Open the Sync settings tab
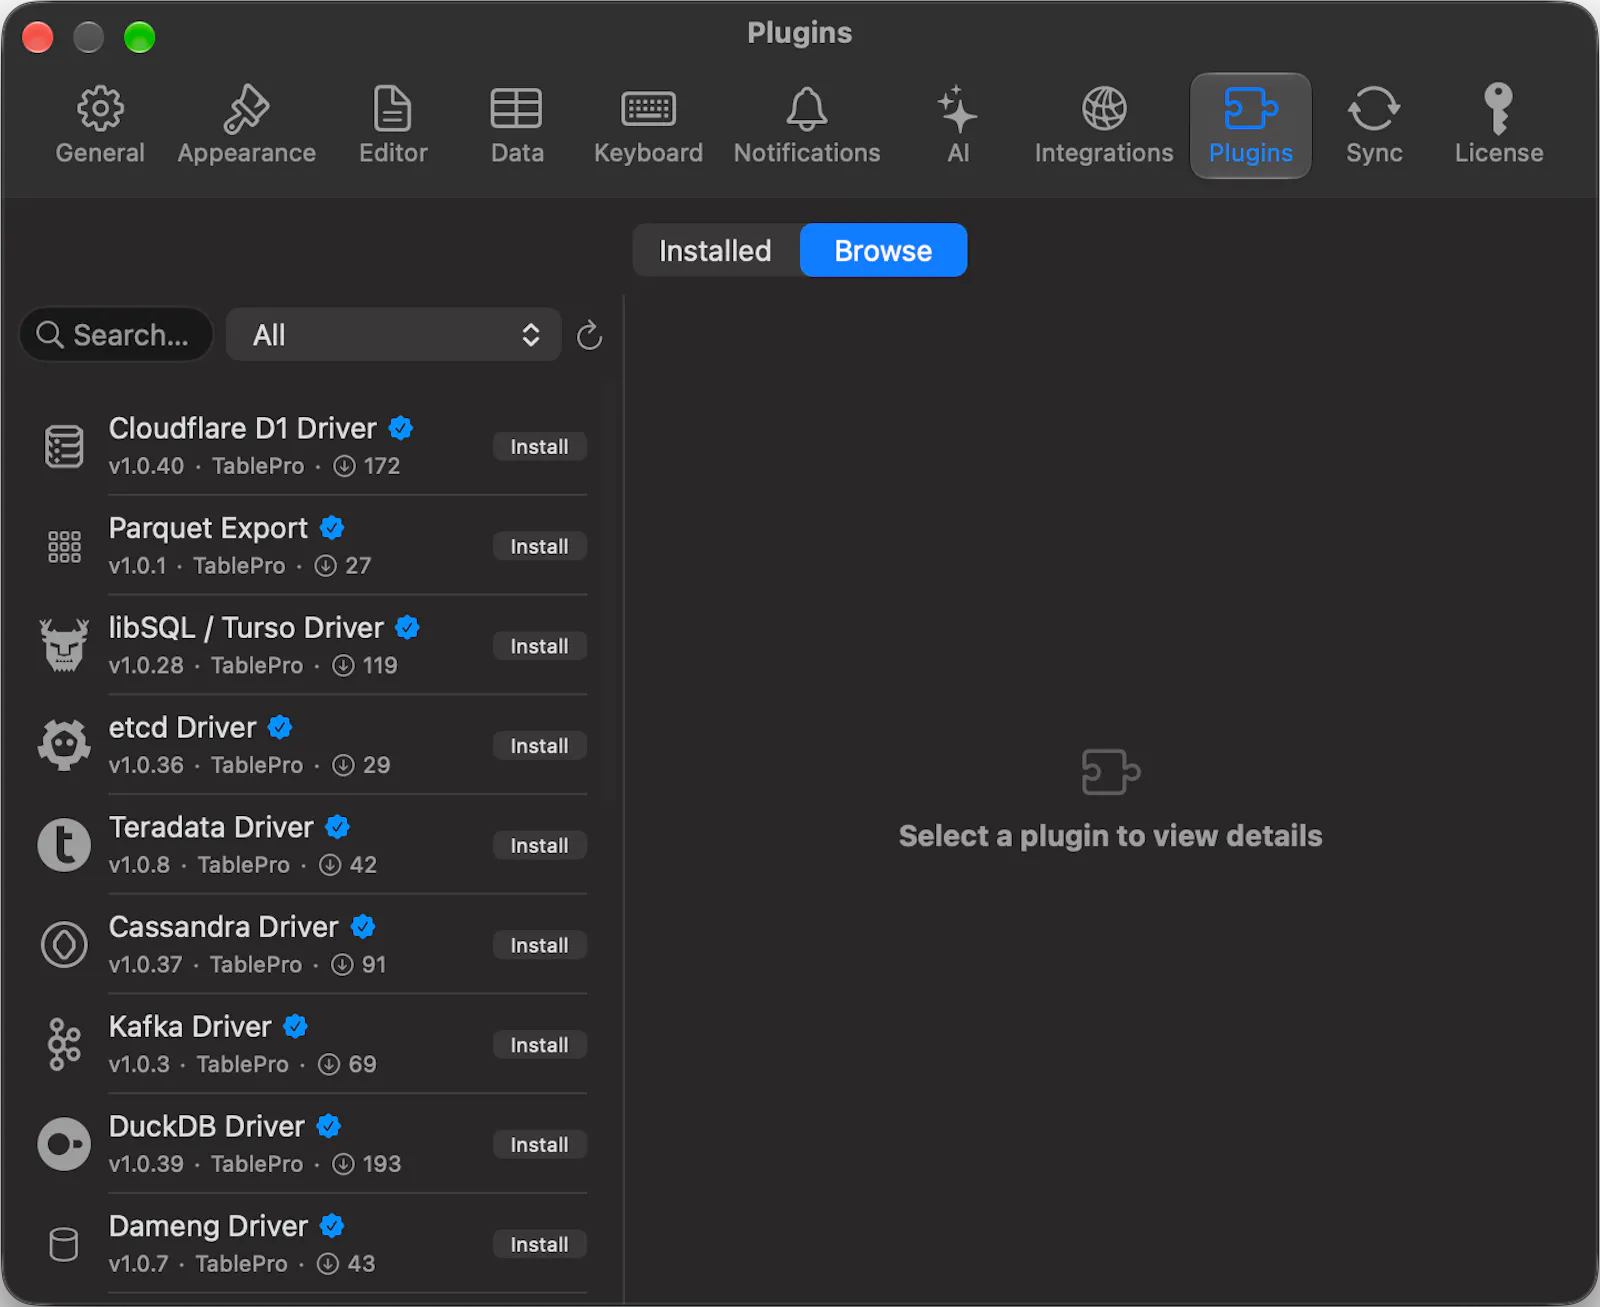Viewport: 1600px width, 1307px height. [1374, 126]
